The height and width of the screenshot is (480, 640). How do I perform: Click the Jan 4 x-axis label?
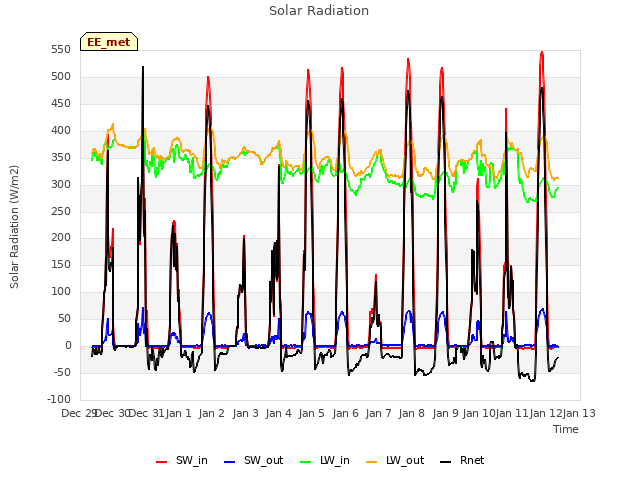point(279,413)
